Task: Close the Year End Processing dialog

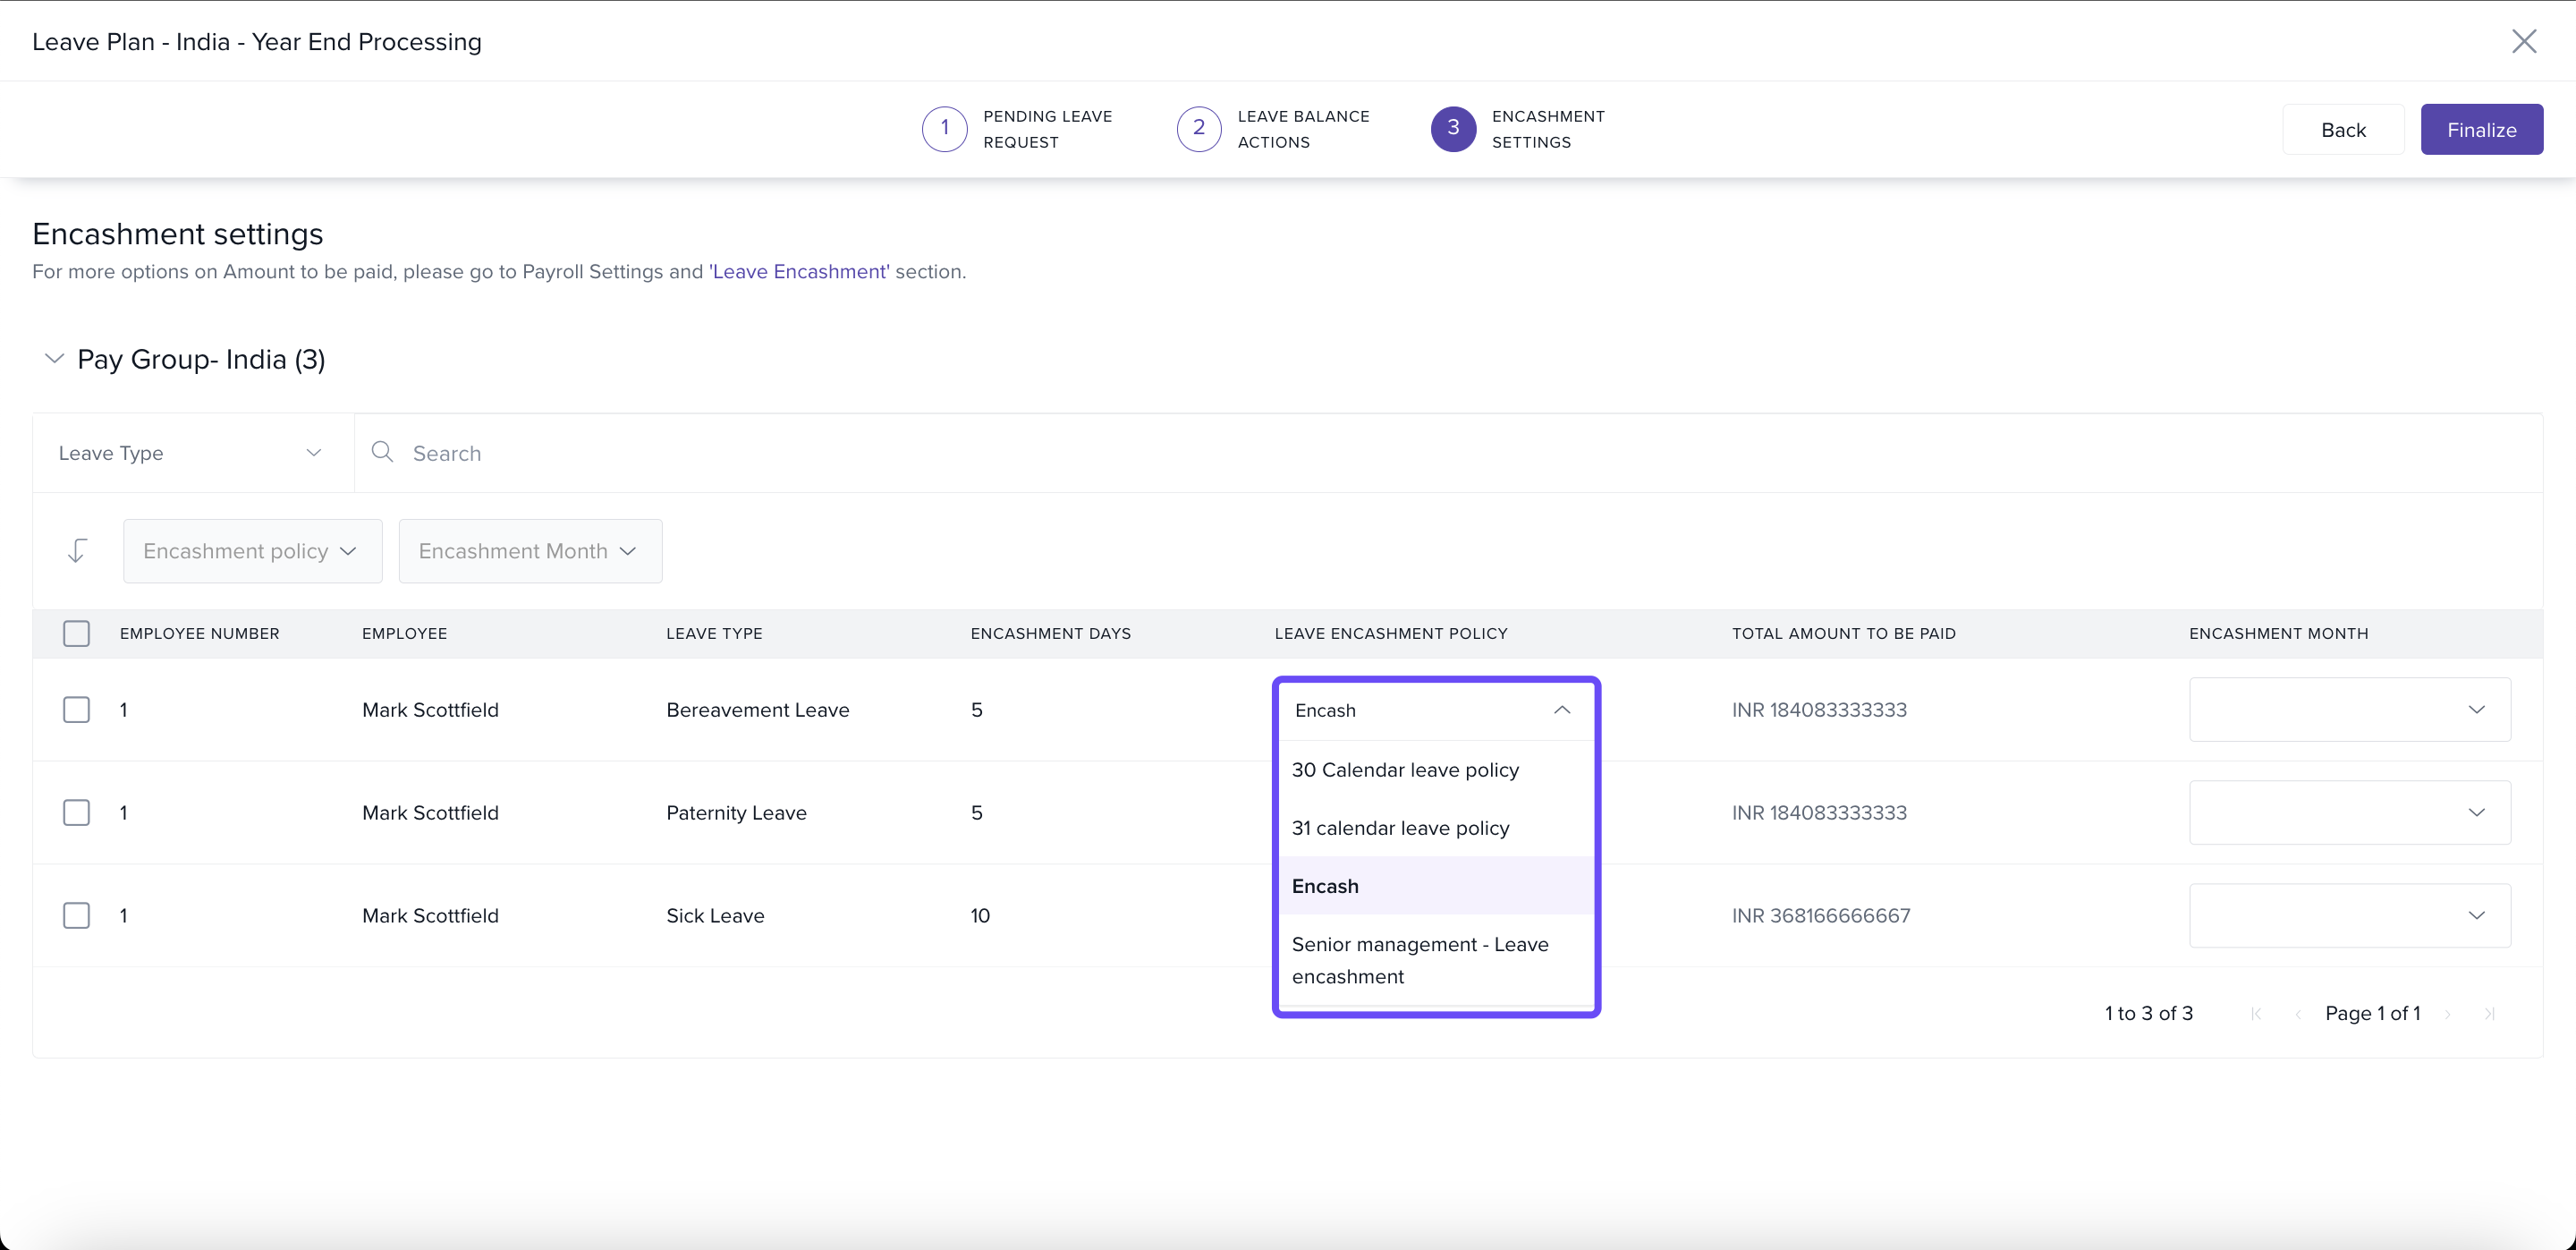Action: click(x=2523, y=41)
